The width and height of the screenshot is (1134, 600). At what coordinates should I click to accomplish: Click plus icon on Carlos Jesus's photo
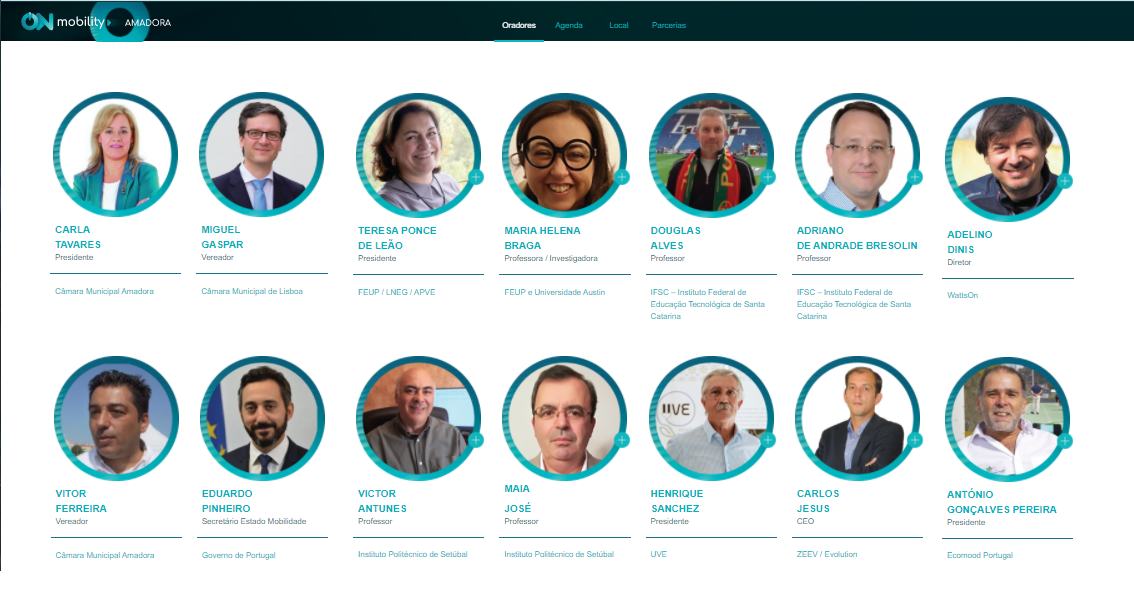[915, 440]
